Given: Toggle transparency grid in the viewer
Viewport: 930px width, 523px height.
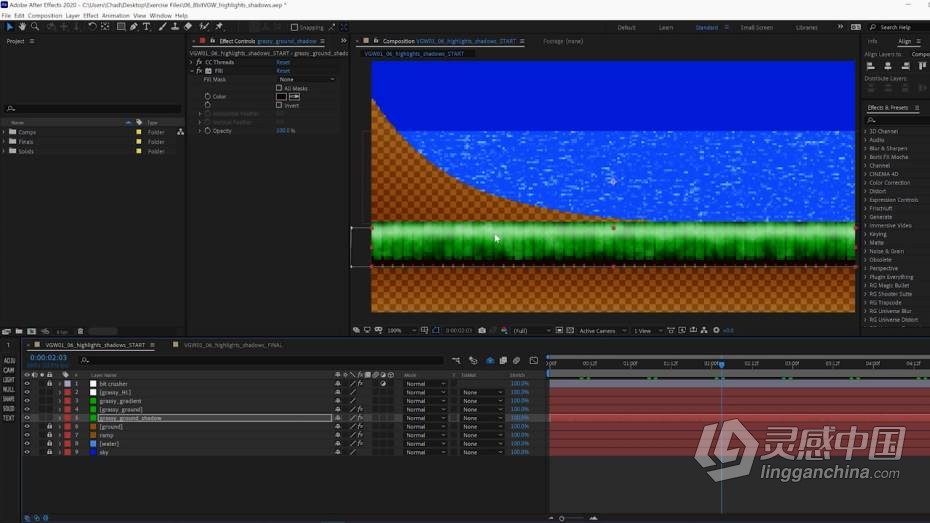Looking at the screenshot, I should (x=570, y=330).
